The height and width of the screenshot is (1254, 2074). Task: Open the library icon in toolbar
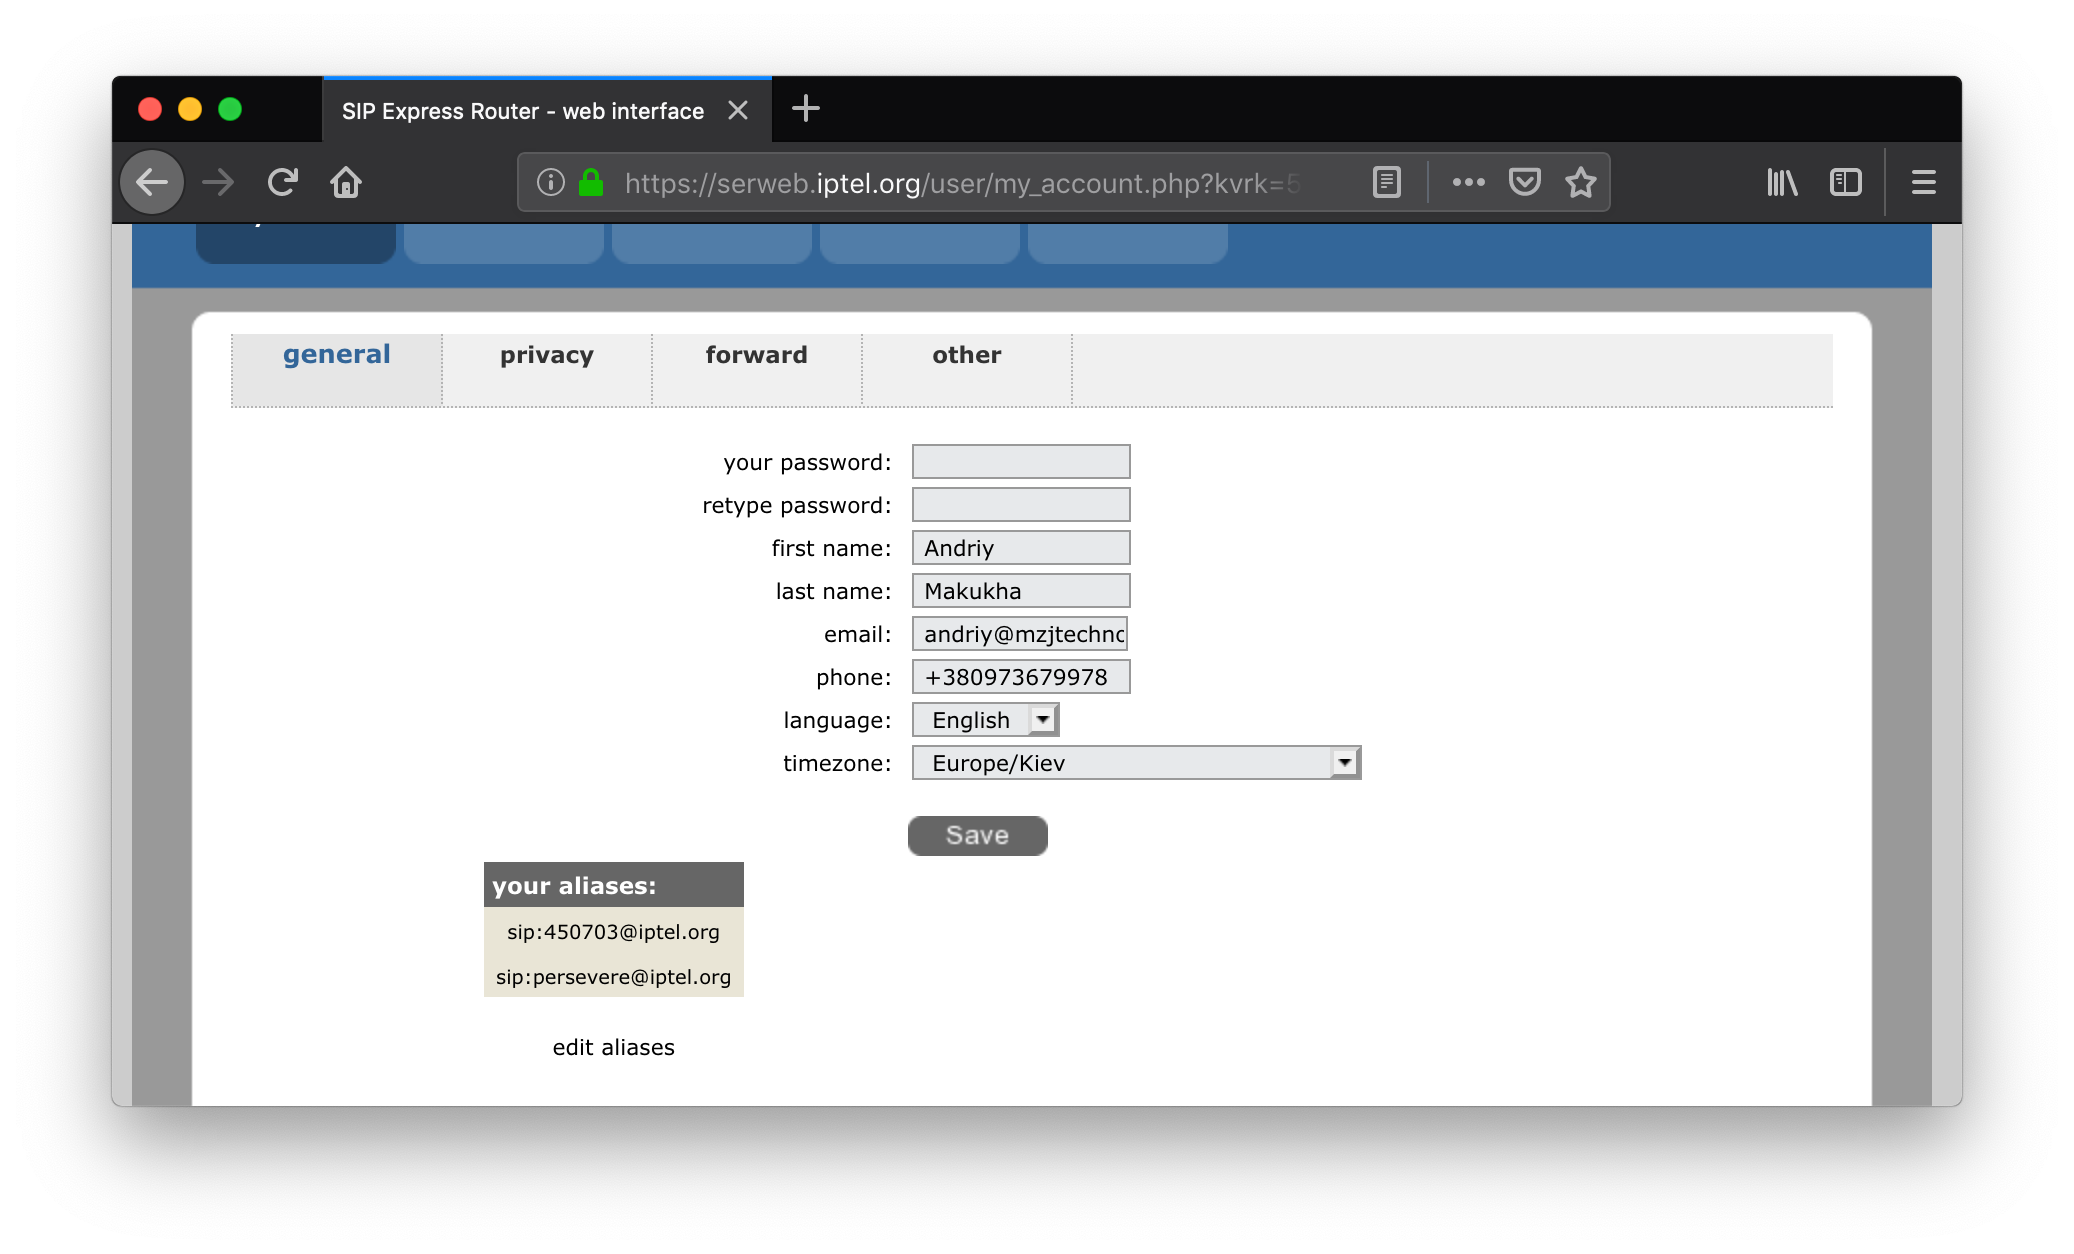point(1782,182)
